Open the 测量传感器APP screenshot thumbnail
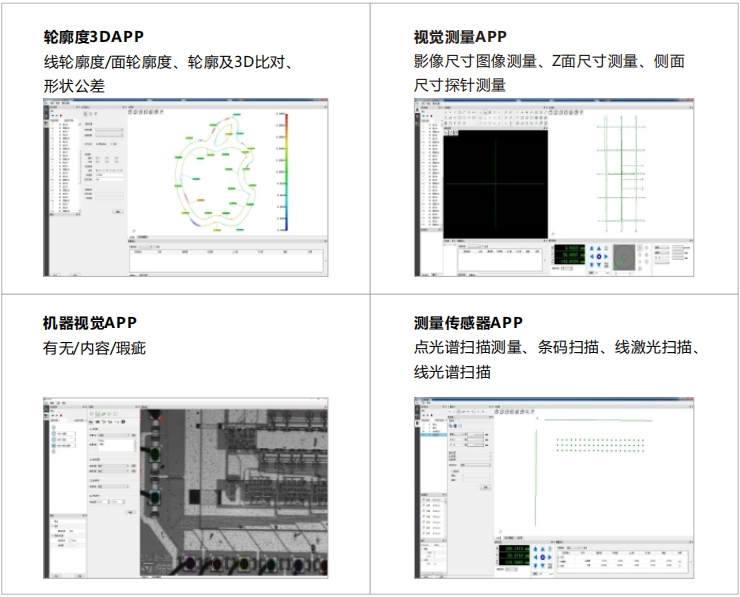The image size is (740, 597). tap(554, 488)
